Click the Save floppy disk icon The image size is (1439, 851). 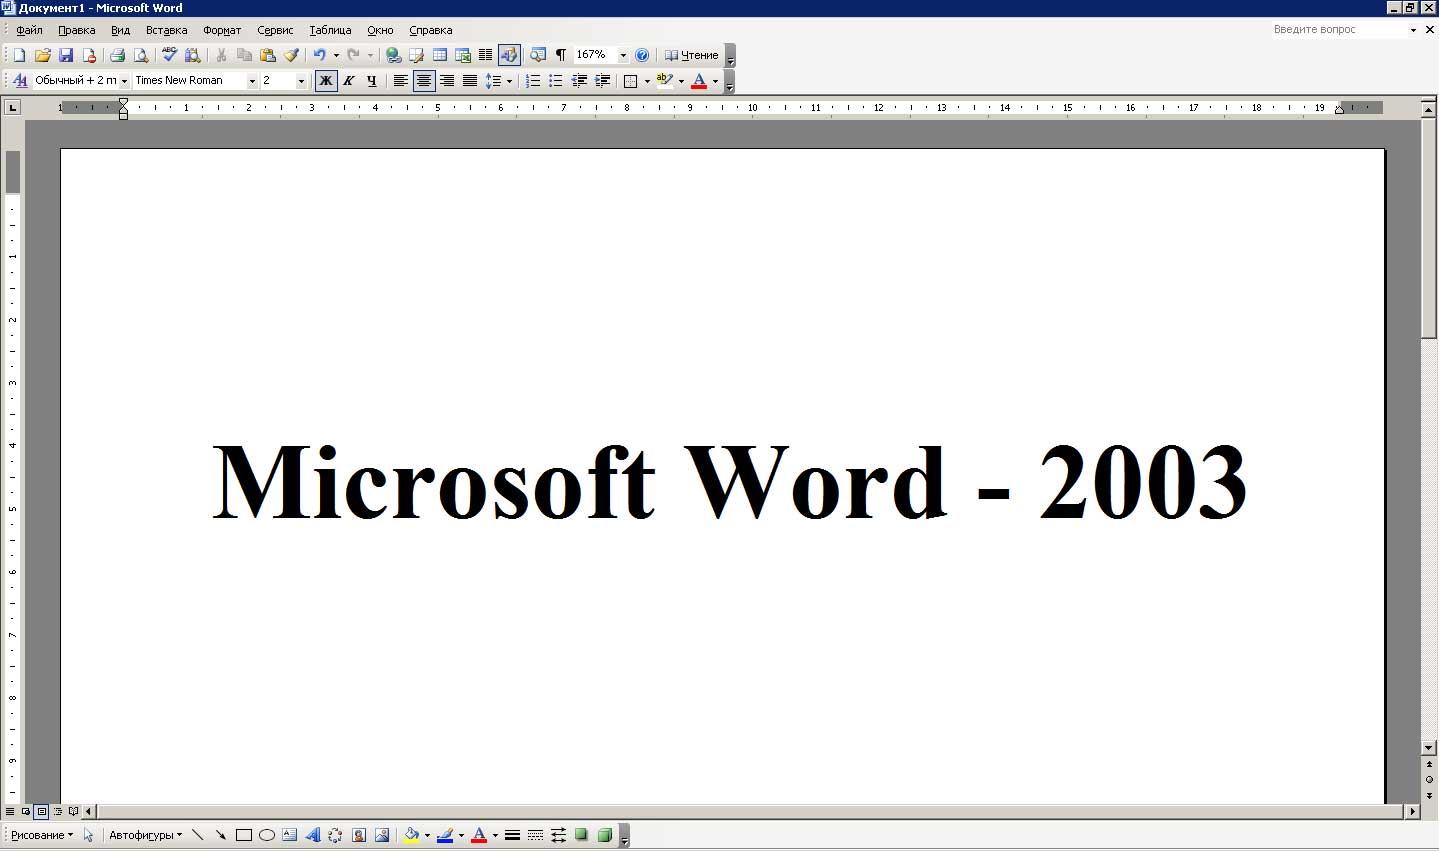66,56
